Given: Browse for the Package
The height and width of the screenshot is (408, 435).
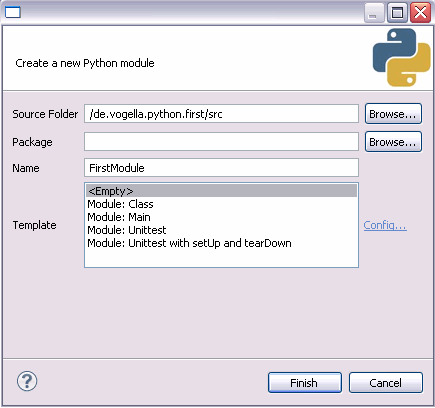Looking at the screenshot, I should pos(393,142).
